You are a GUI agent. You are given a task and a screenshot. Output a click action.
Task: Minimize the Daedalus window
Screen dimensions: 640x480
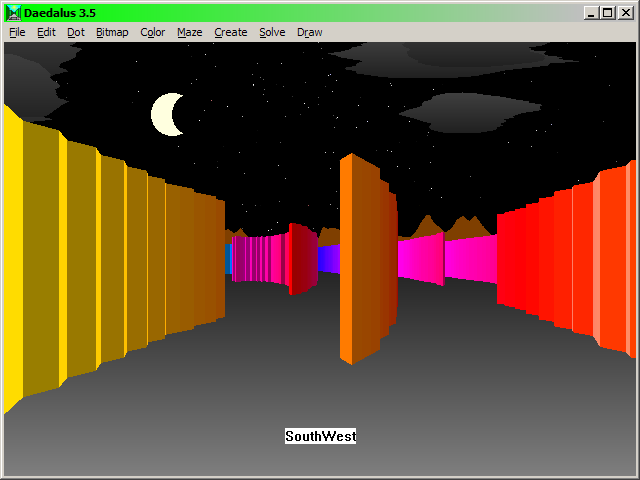pyautogui.click(x=592, y=12)
